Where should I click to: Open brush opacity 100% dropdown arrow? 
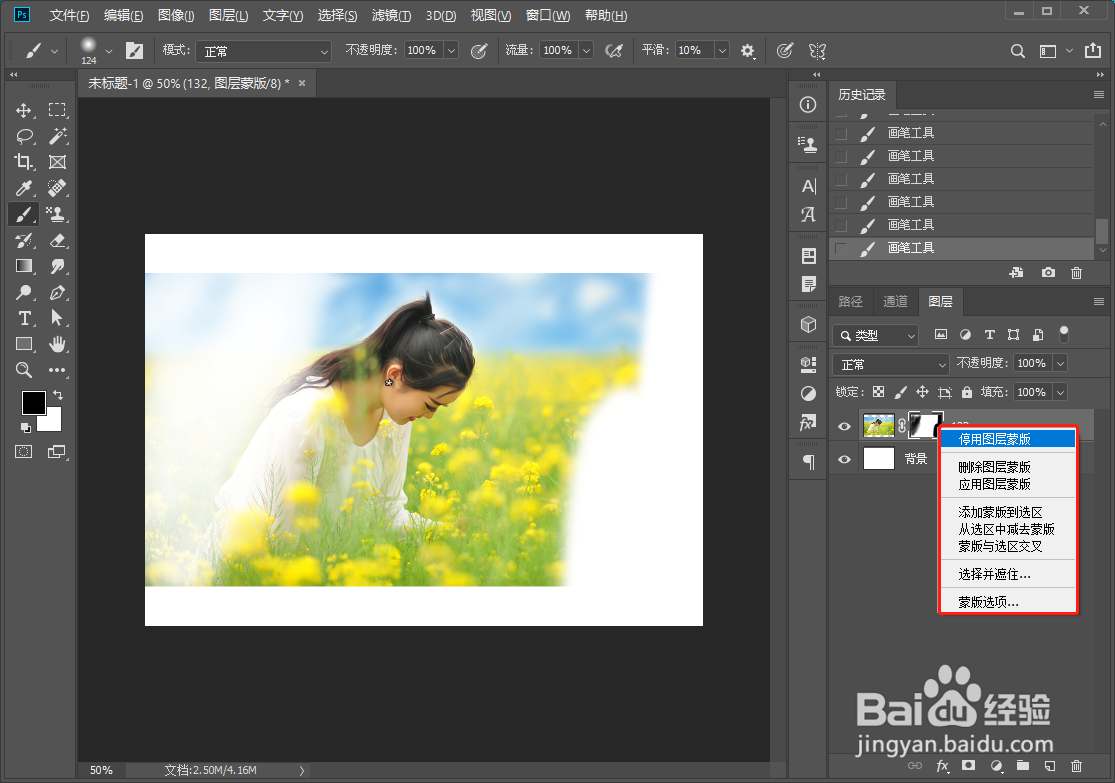(x=451, y=50)
